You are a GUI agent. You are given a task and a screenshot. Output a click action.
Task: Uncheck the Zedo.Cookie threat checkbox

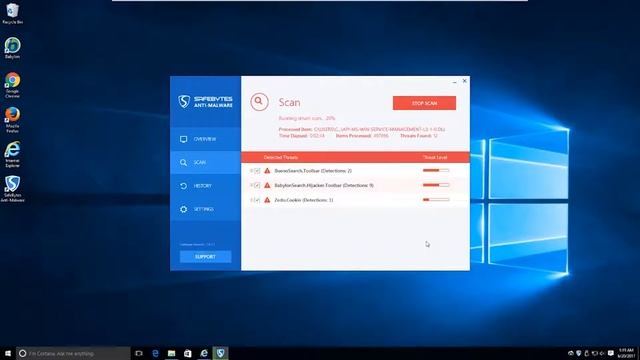point(257,200)
